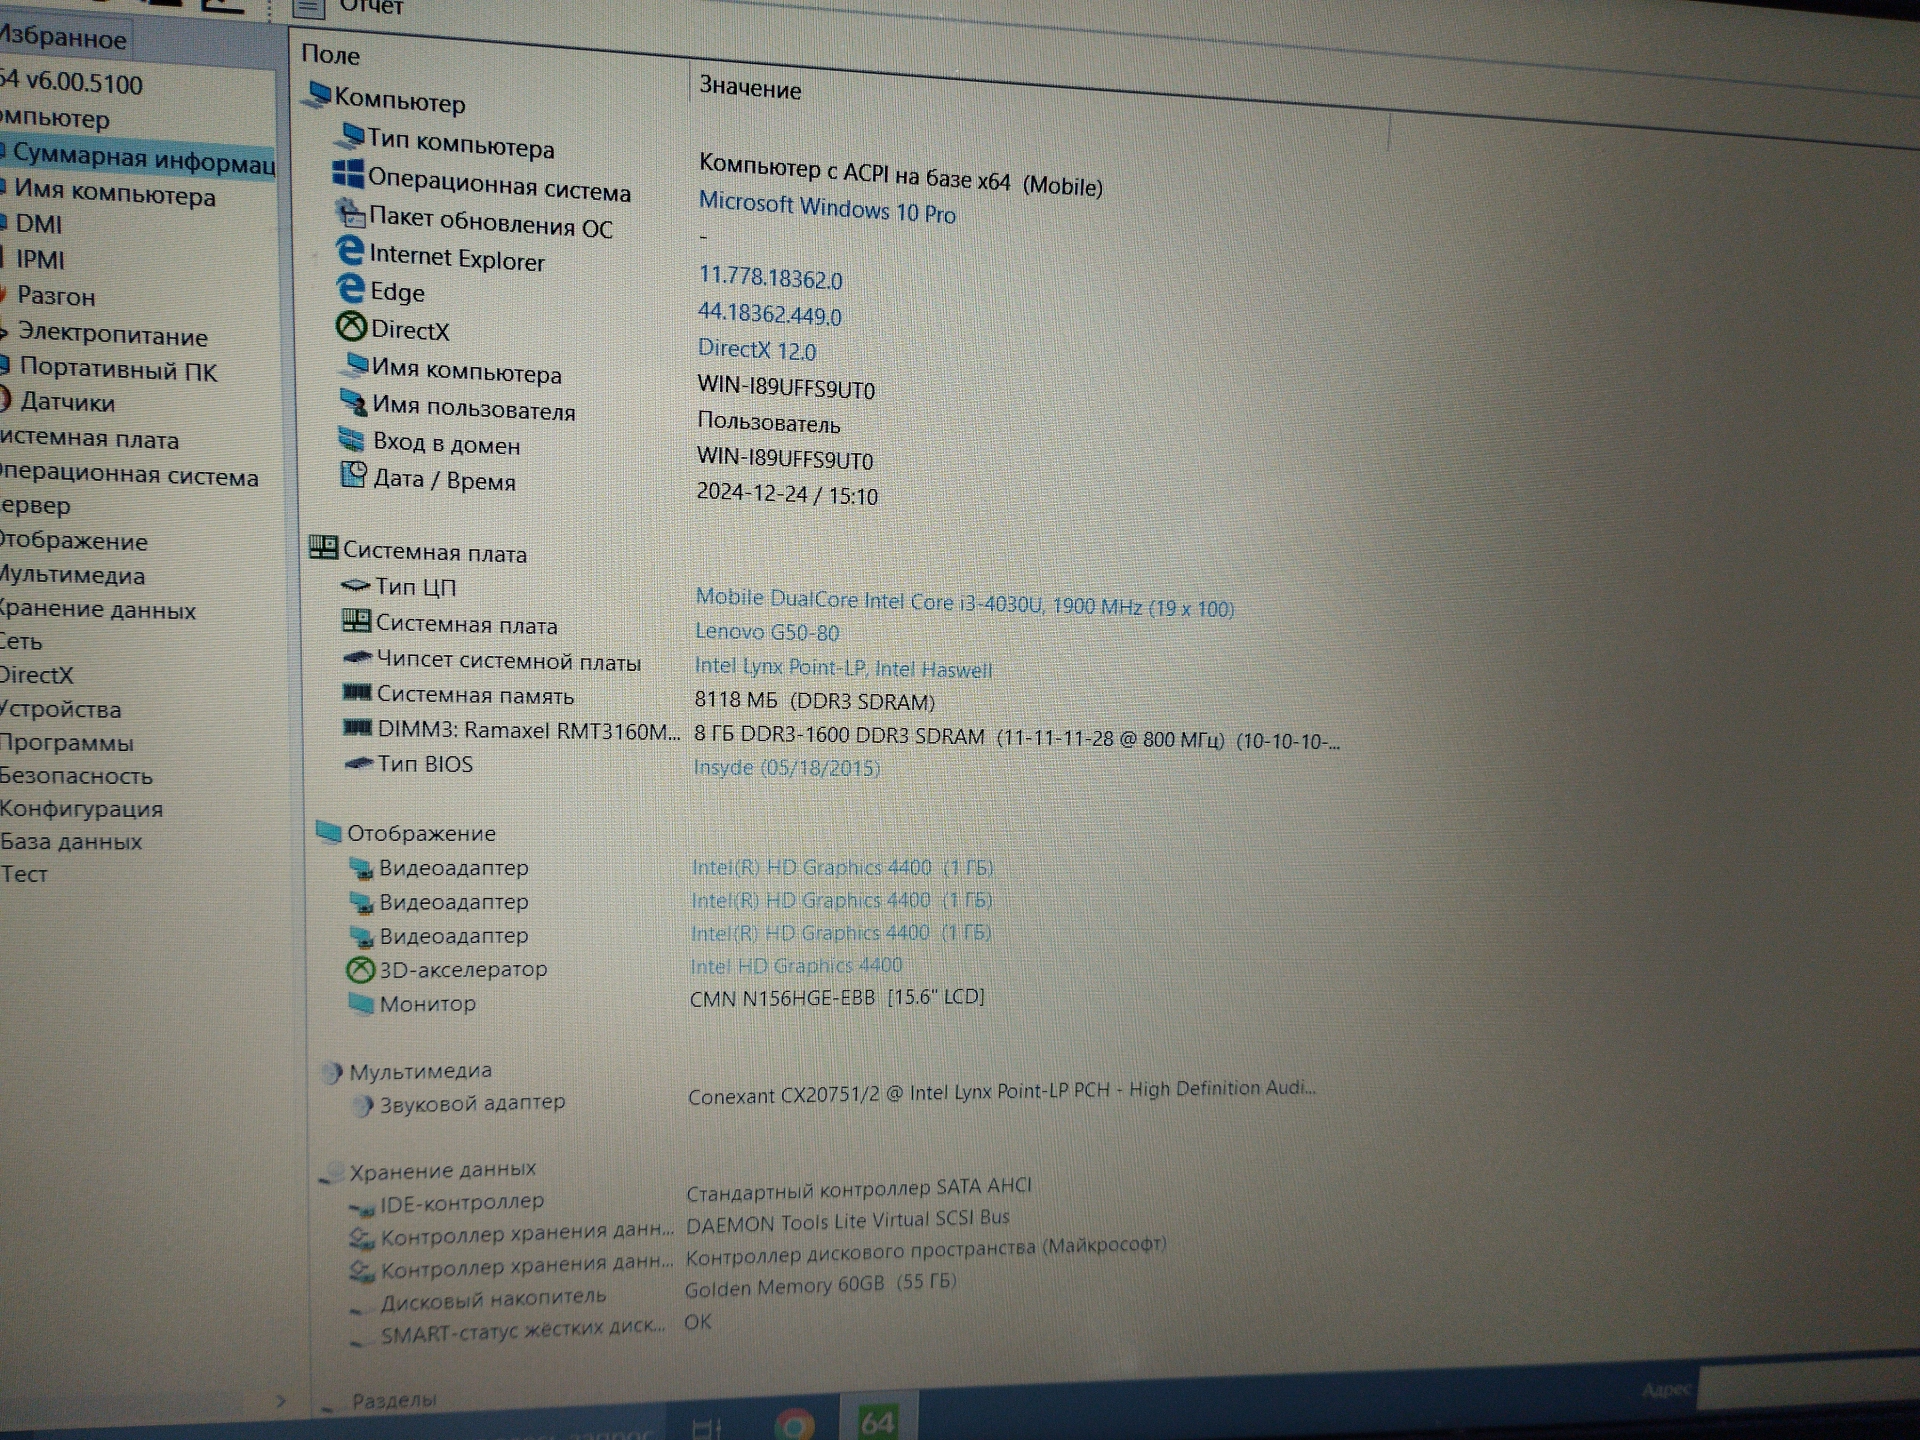The height and width of the screenshot is (1440, 1920).
Task: Click the Отображение section header icon
Action: (x=329, y=831)
